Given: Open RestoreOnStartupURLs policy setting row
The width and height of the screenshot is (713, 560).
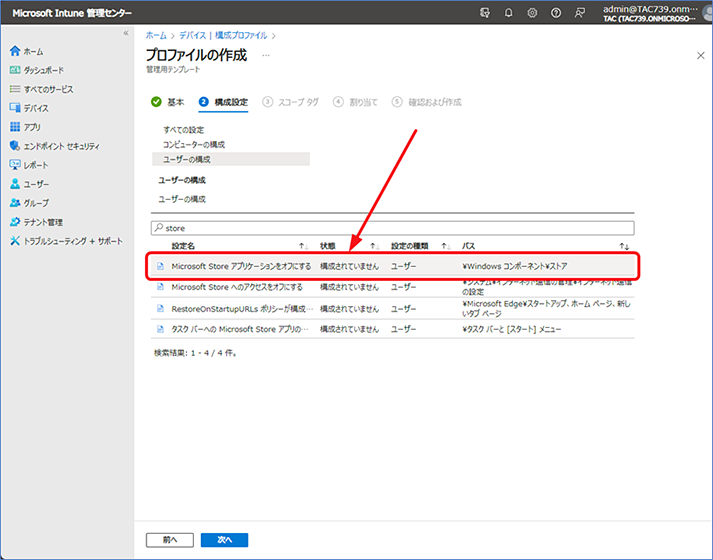Looking at the screenshot, I should [x=242, y=309].
